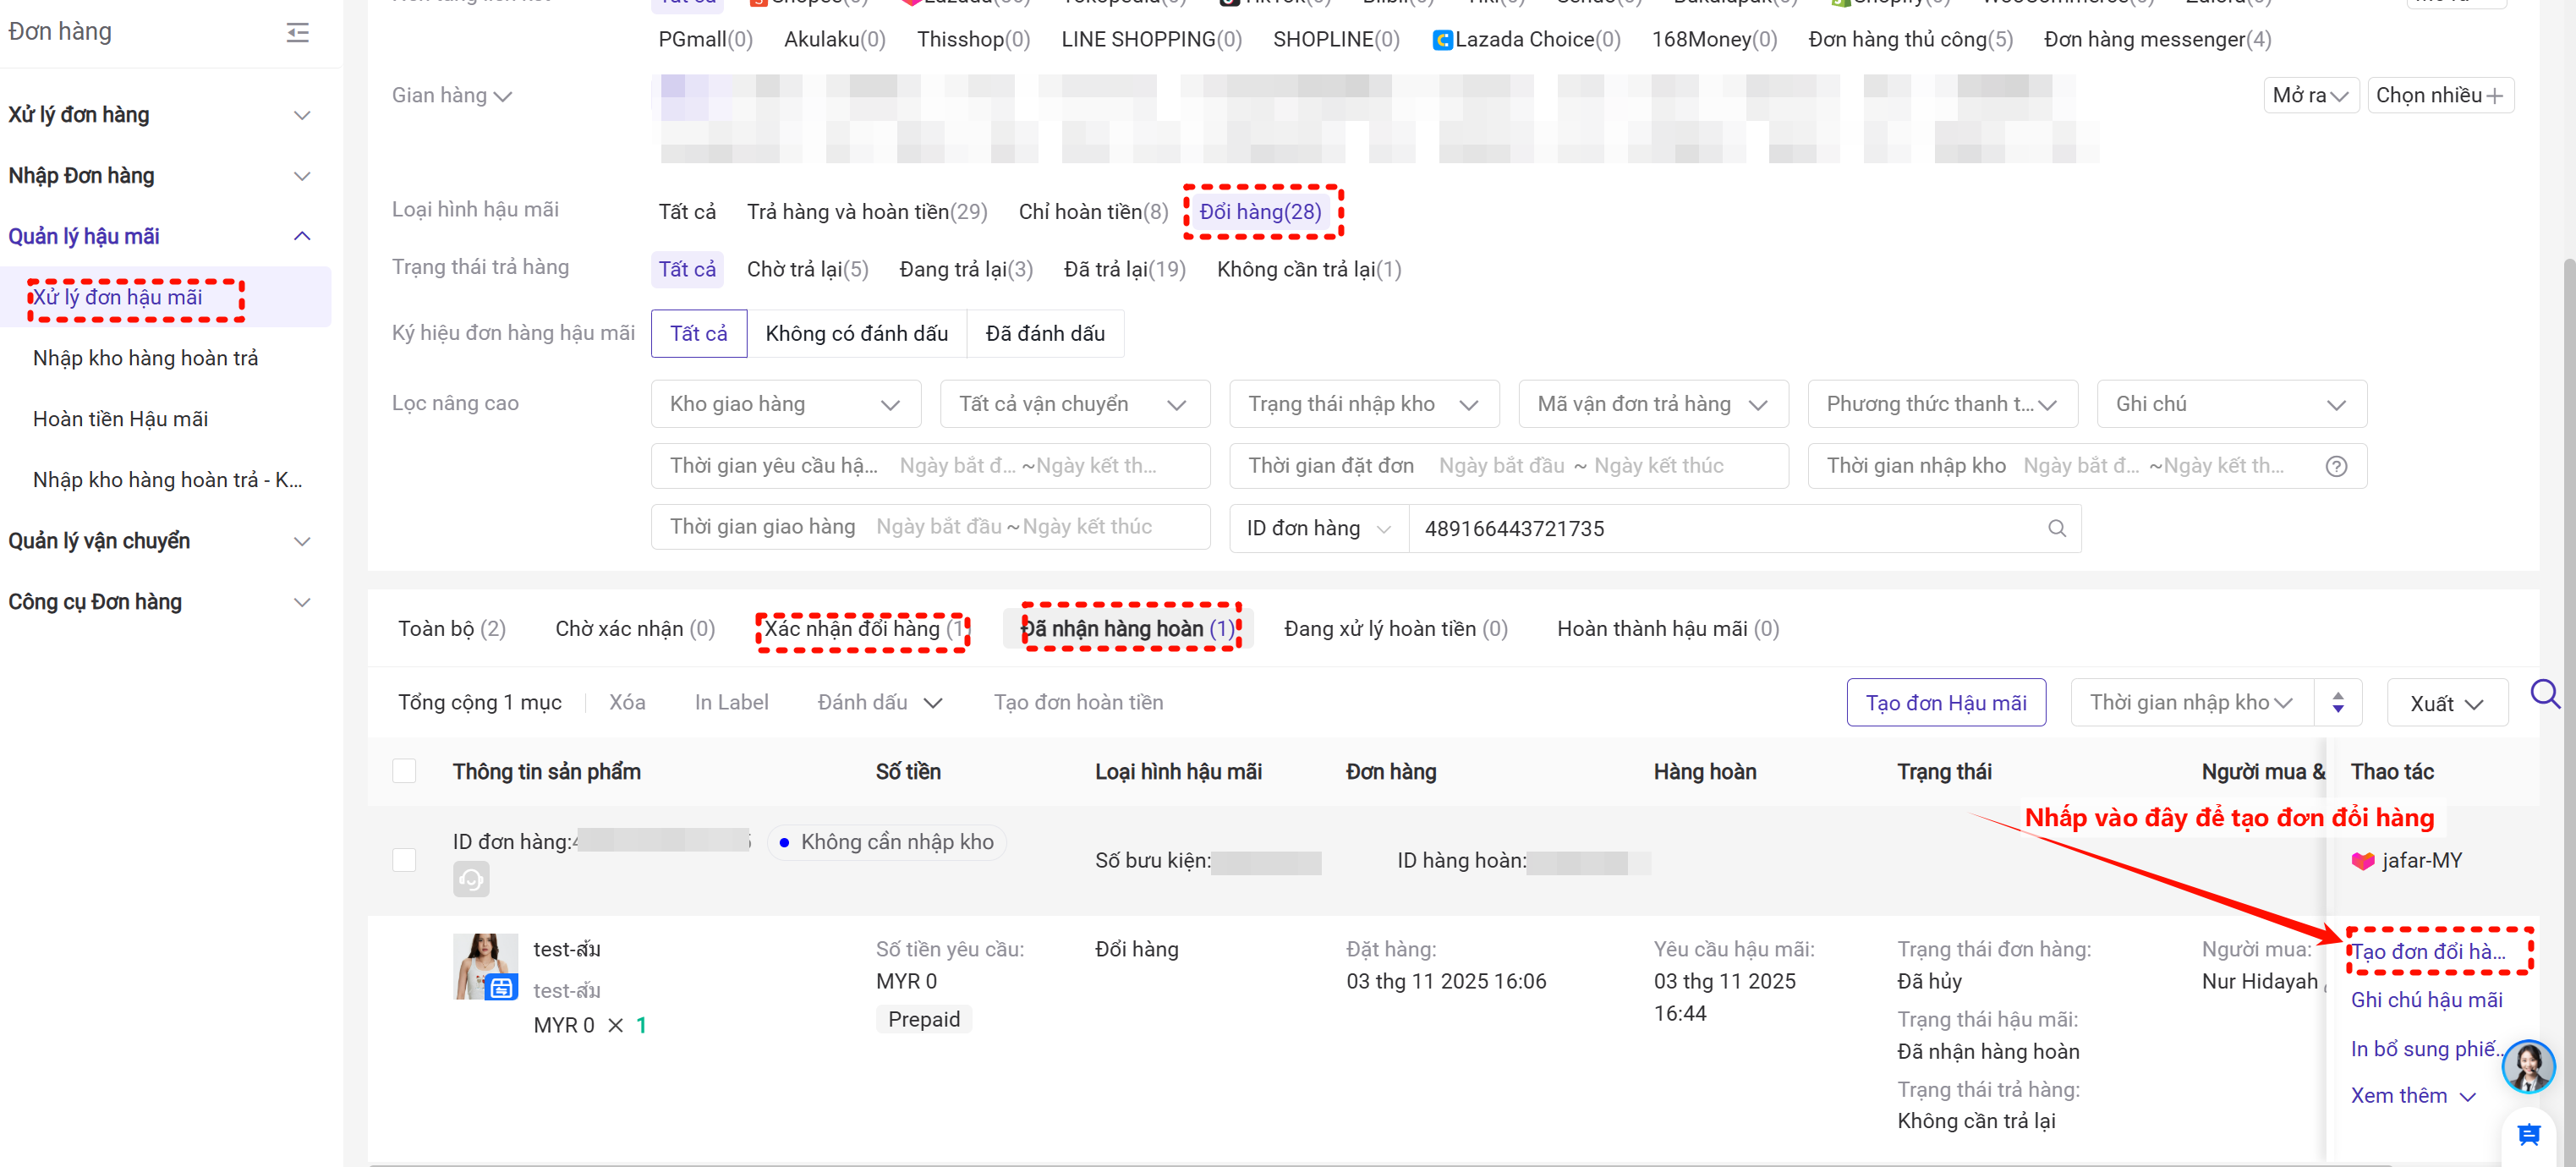Open the magnifier search icon above table
This screenshot has width=2576, height=1167.
2543,693
